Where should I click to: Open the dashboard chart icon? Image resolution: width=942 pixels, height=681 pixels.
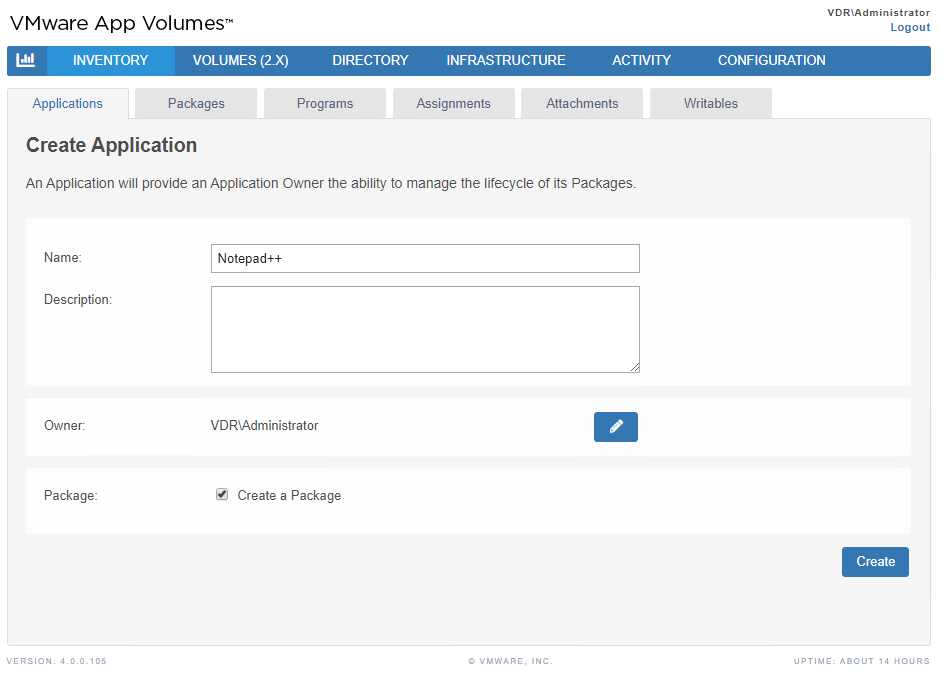[x=26, y=60]
